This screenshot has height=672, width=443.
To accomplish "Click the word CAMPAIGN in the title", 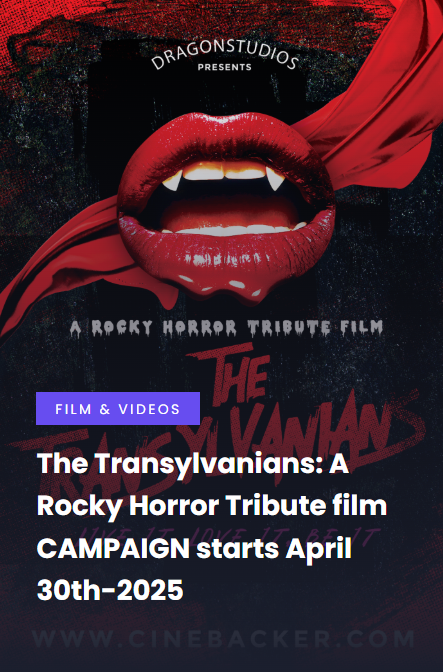I will coord(114,548).
